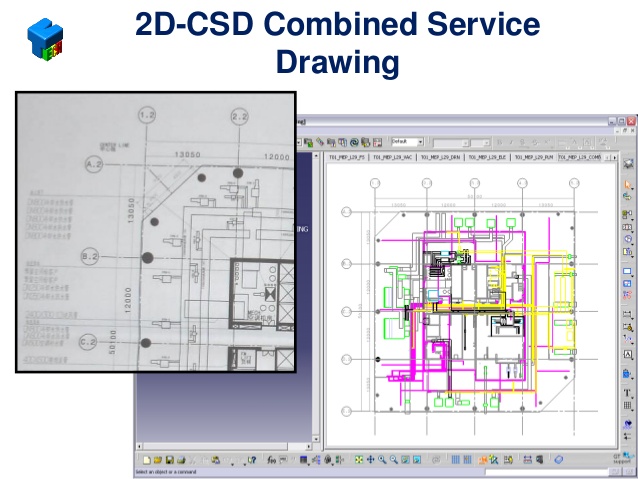This screenshot has height=479, width=638.
Task: Click the boxed letter A annotation icon
Action: (627, 354)
